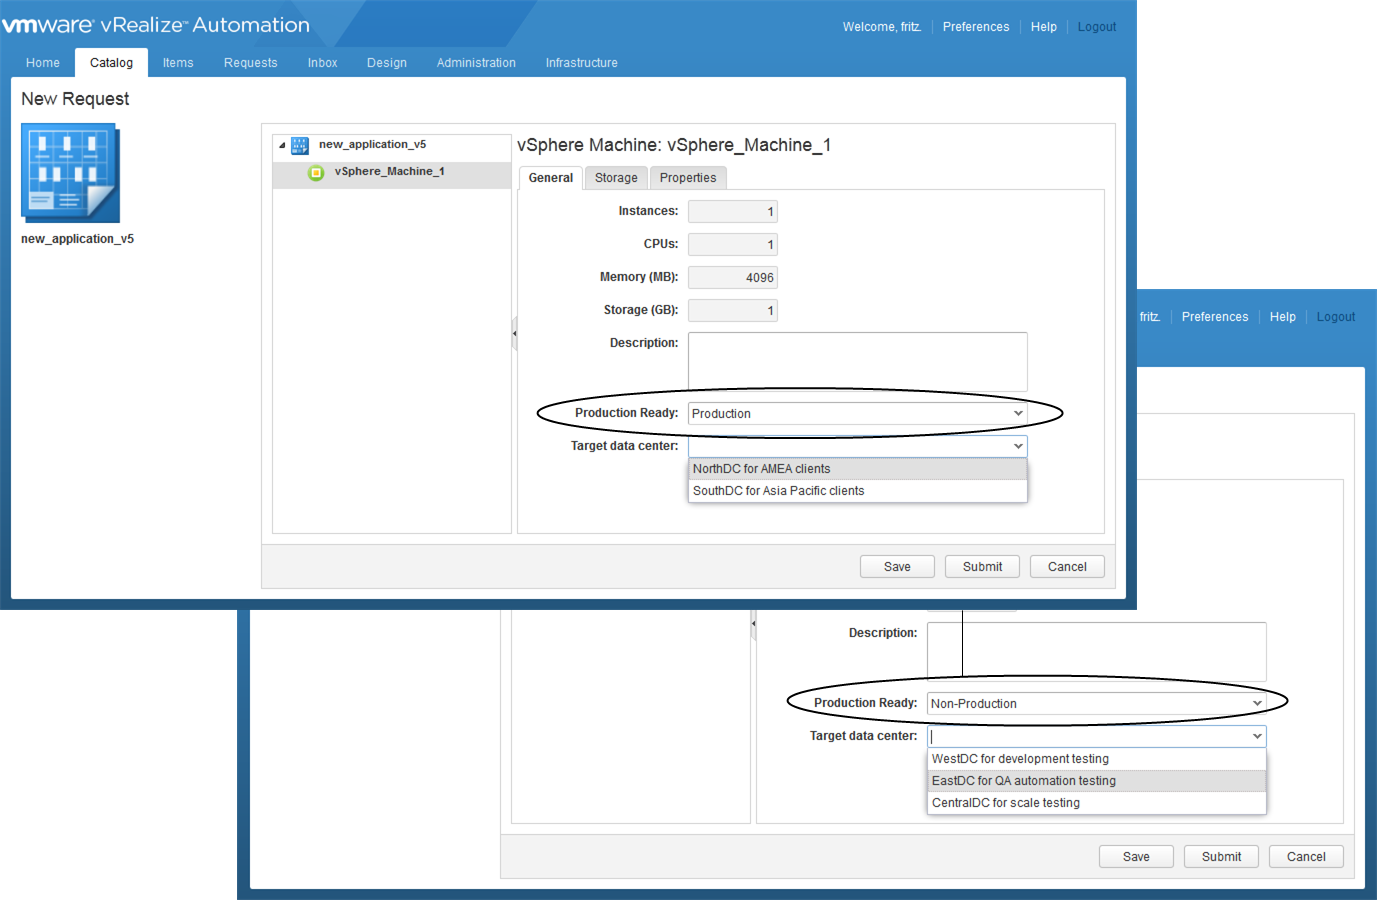
Task: Collapse the left tree panel splitter handle
Action: coord(514,333)
